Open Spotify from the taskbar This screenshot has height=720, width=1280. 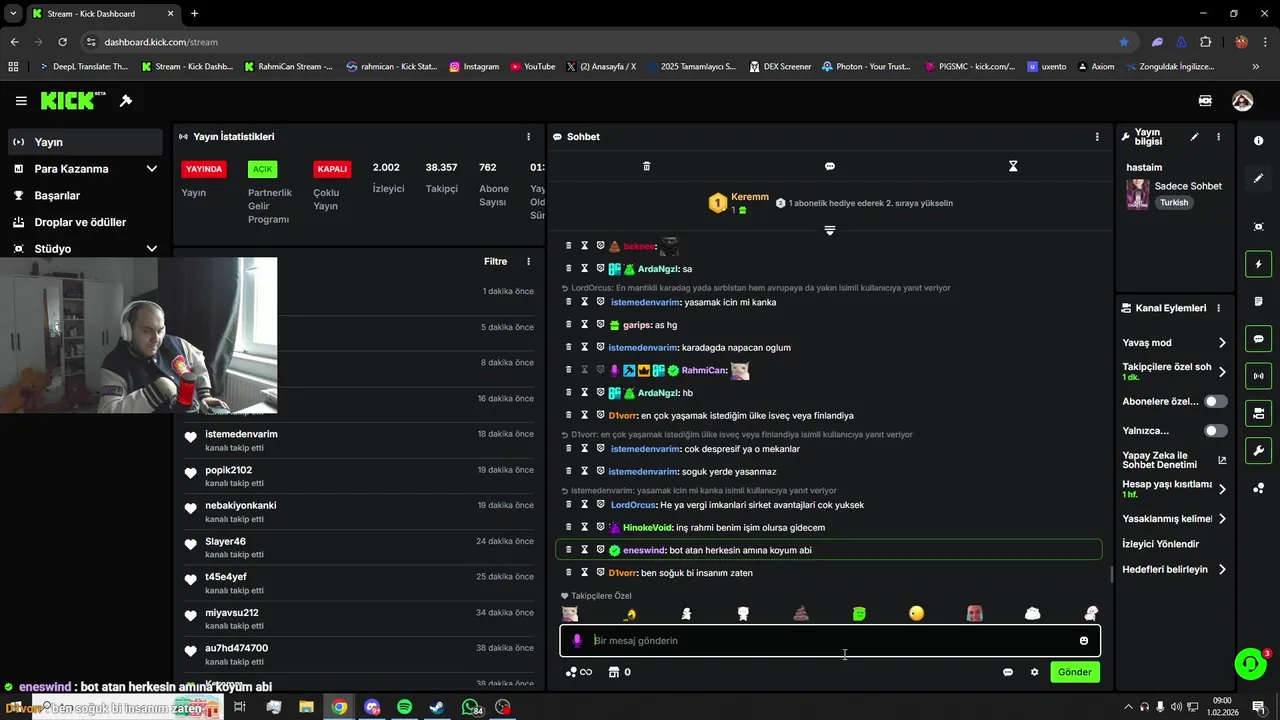[x=404, y=707]
